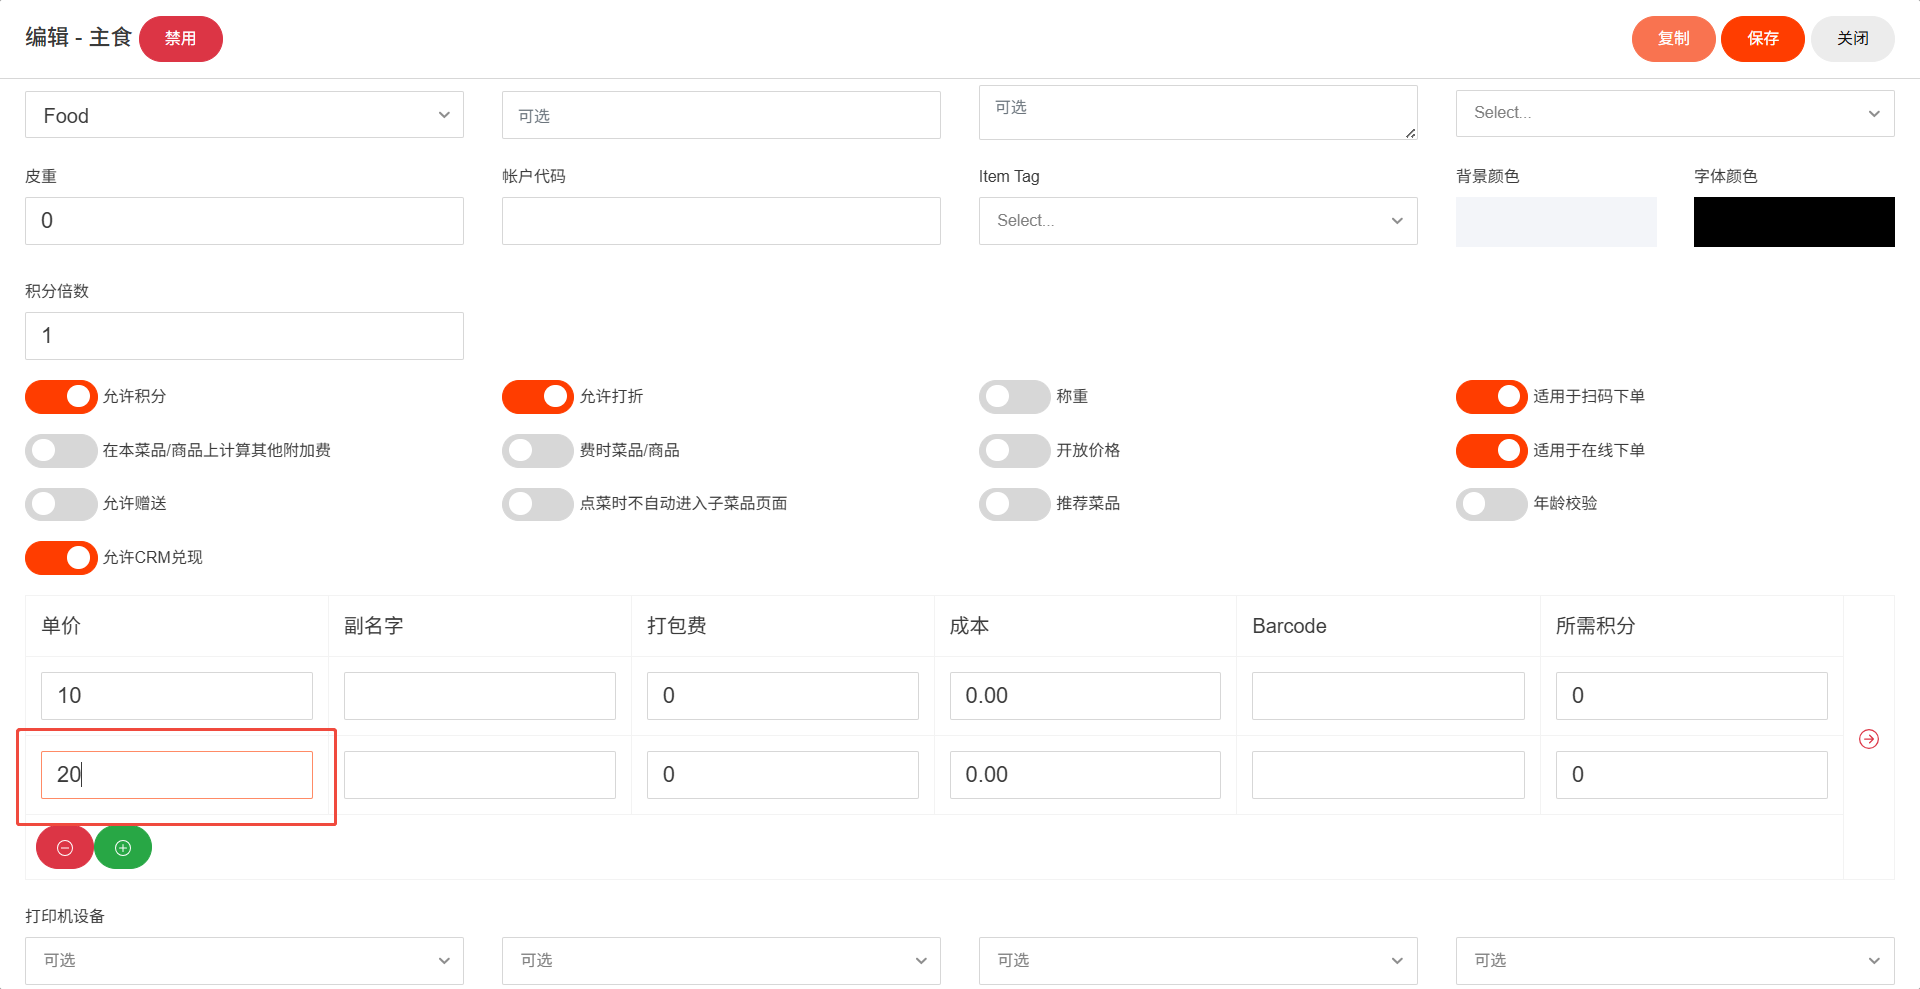Switch off 允许CRM兑现
Screen dimensions: 1920x989
61,558
